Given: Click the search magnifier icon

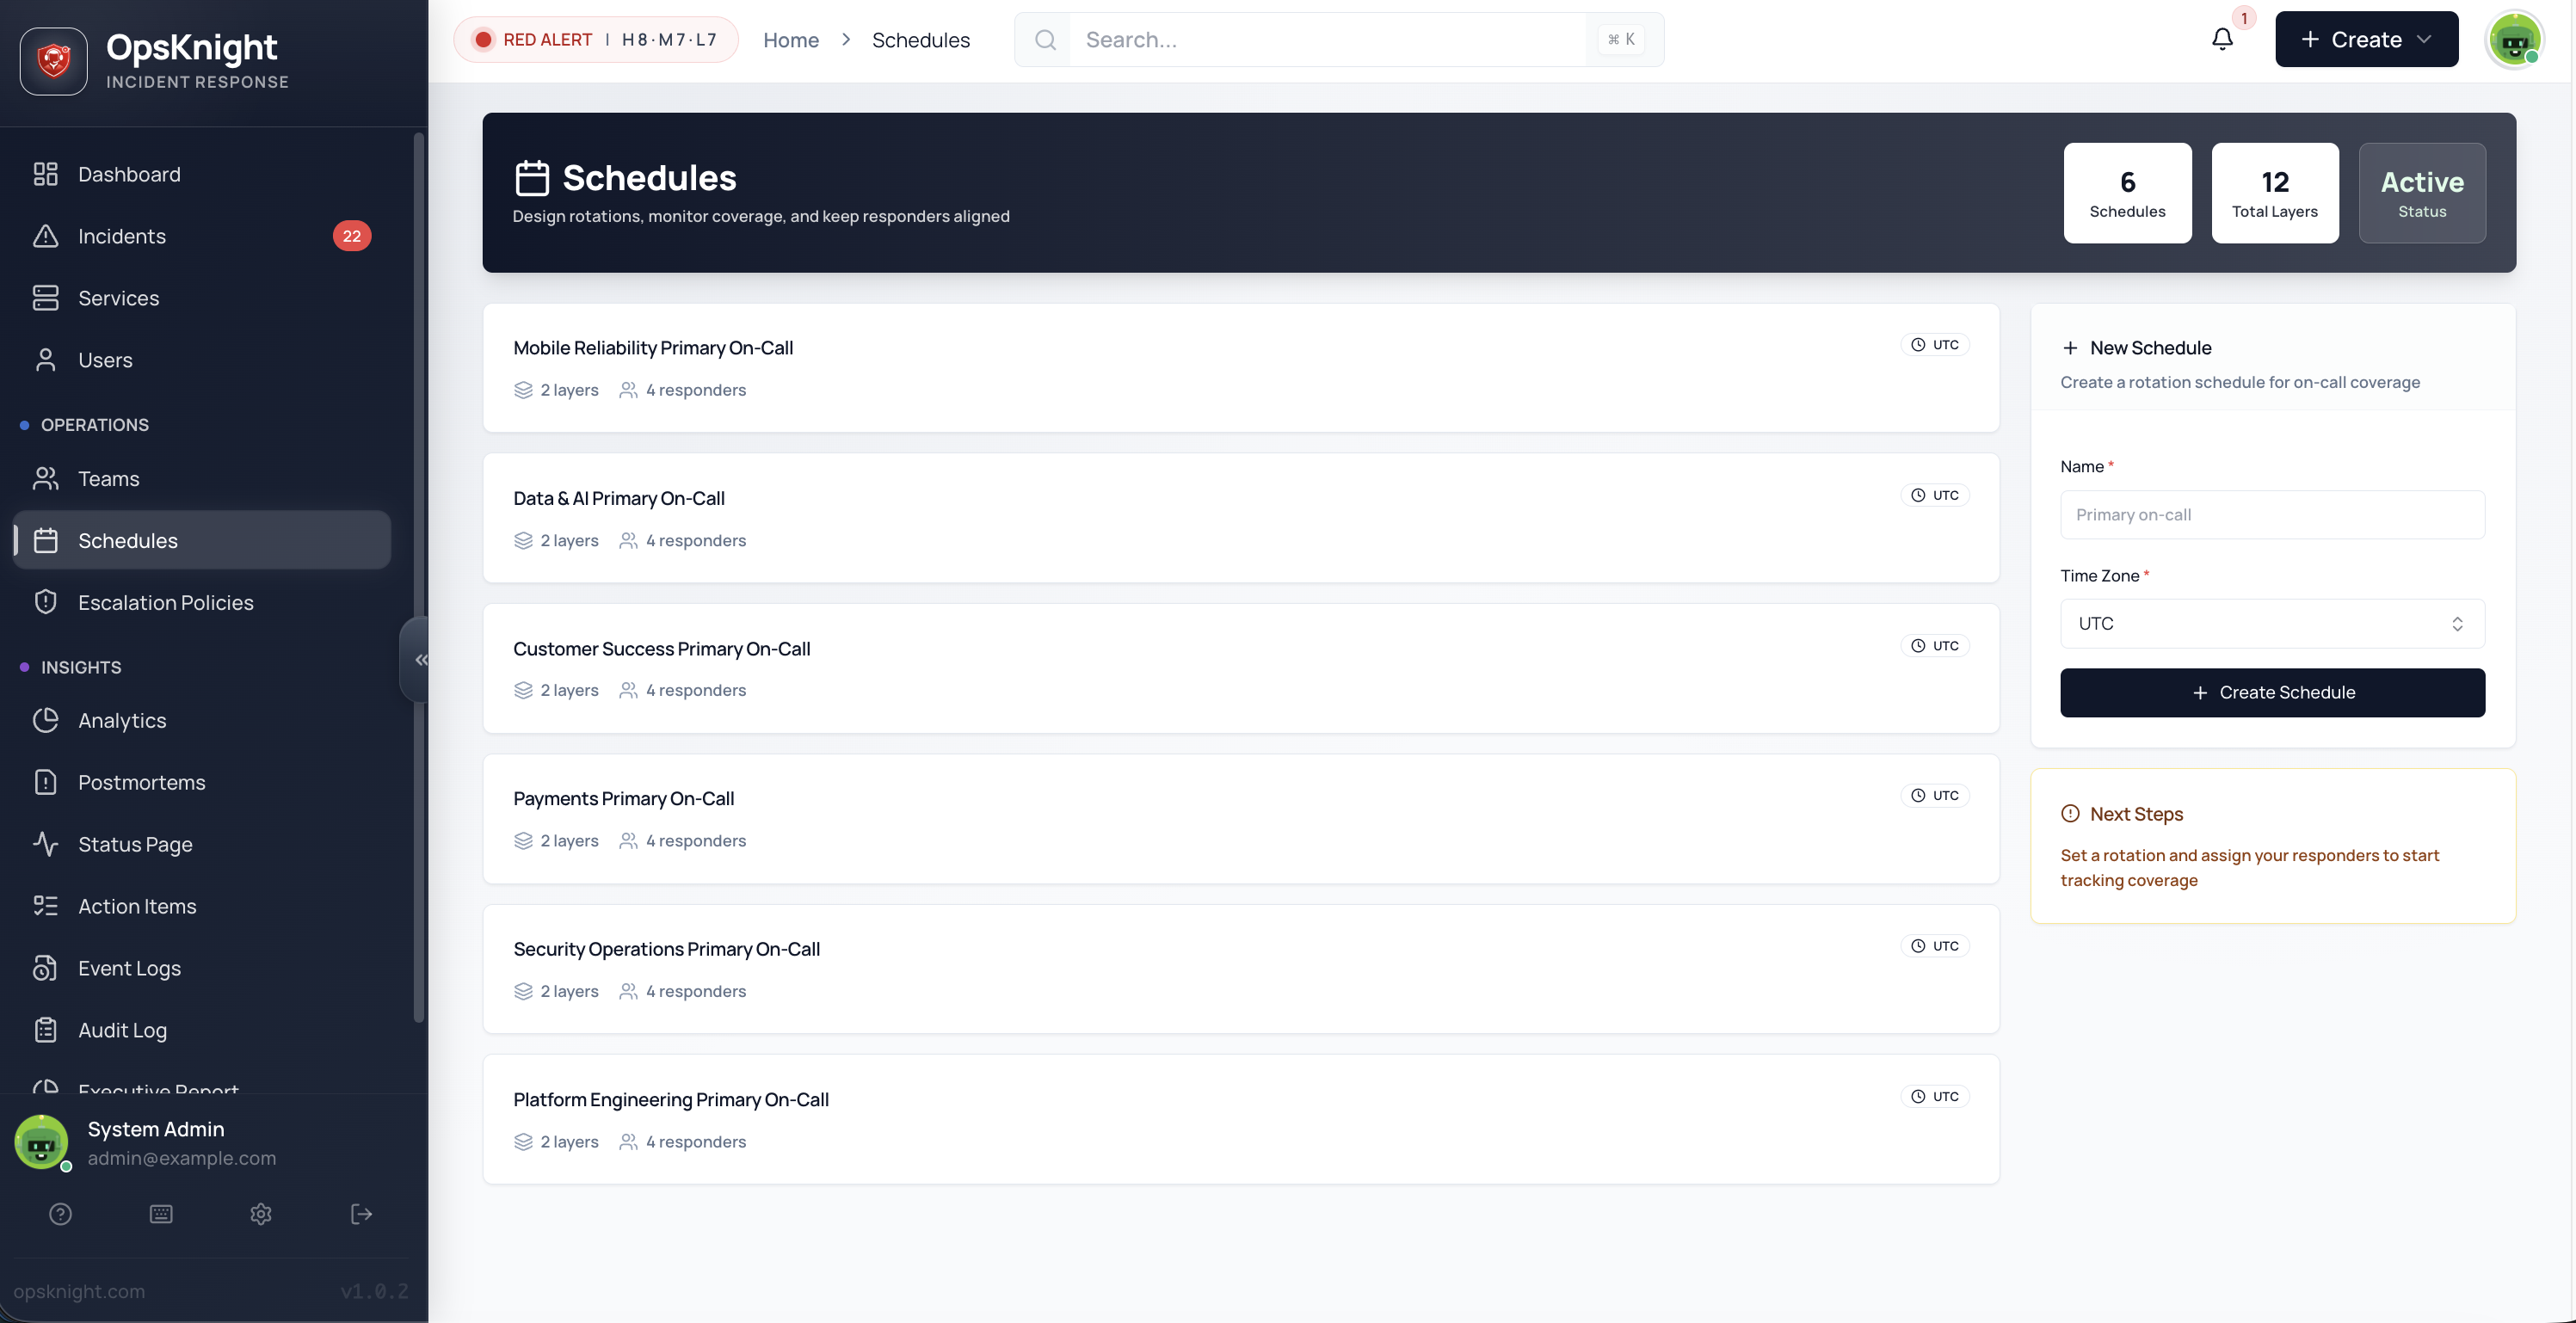Looking at the screenshot, I should [x=1045, y=40].
